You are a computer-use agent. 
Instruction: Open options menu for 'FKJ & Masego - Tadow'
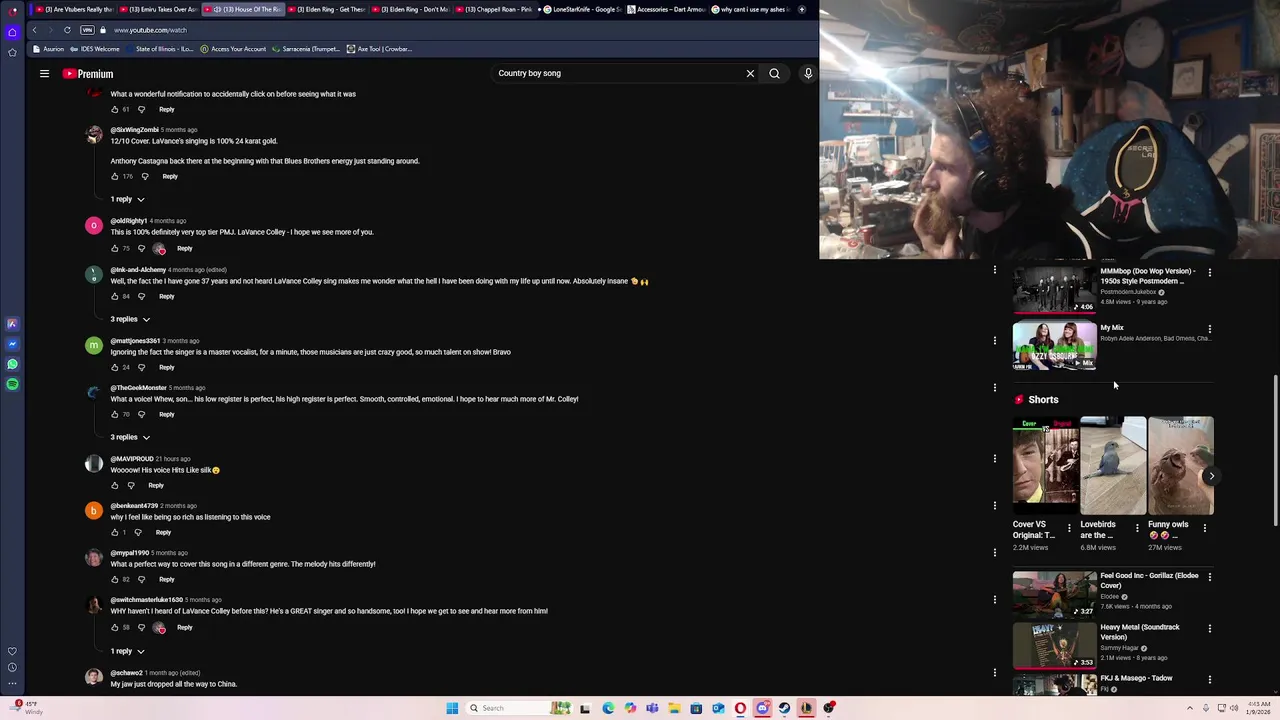(x=1209, y=680)
